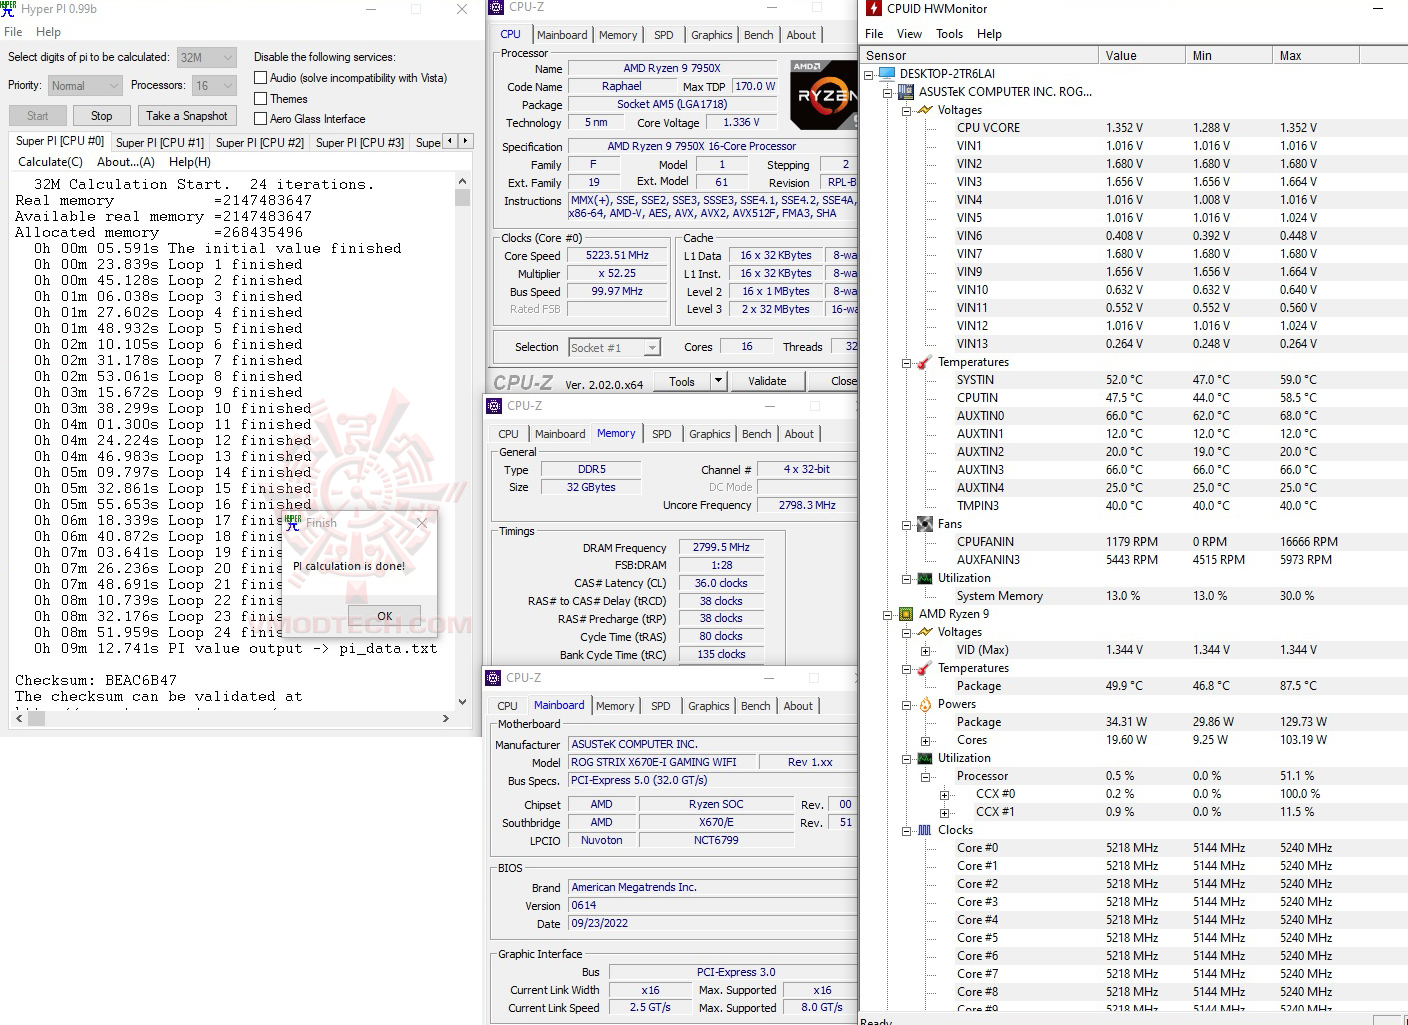
Task: Click the Take a Snapshot button
Action: [x=187, y=116]
